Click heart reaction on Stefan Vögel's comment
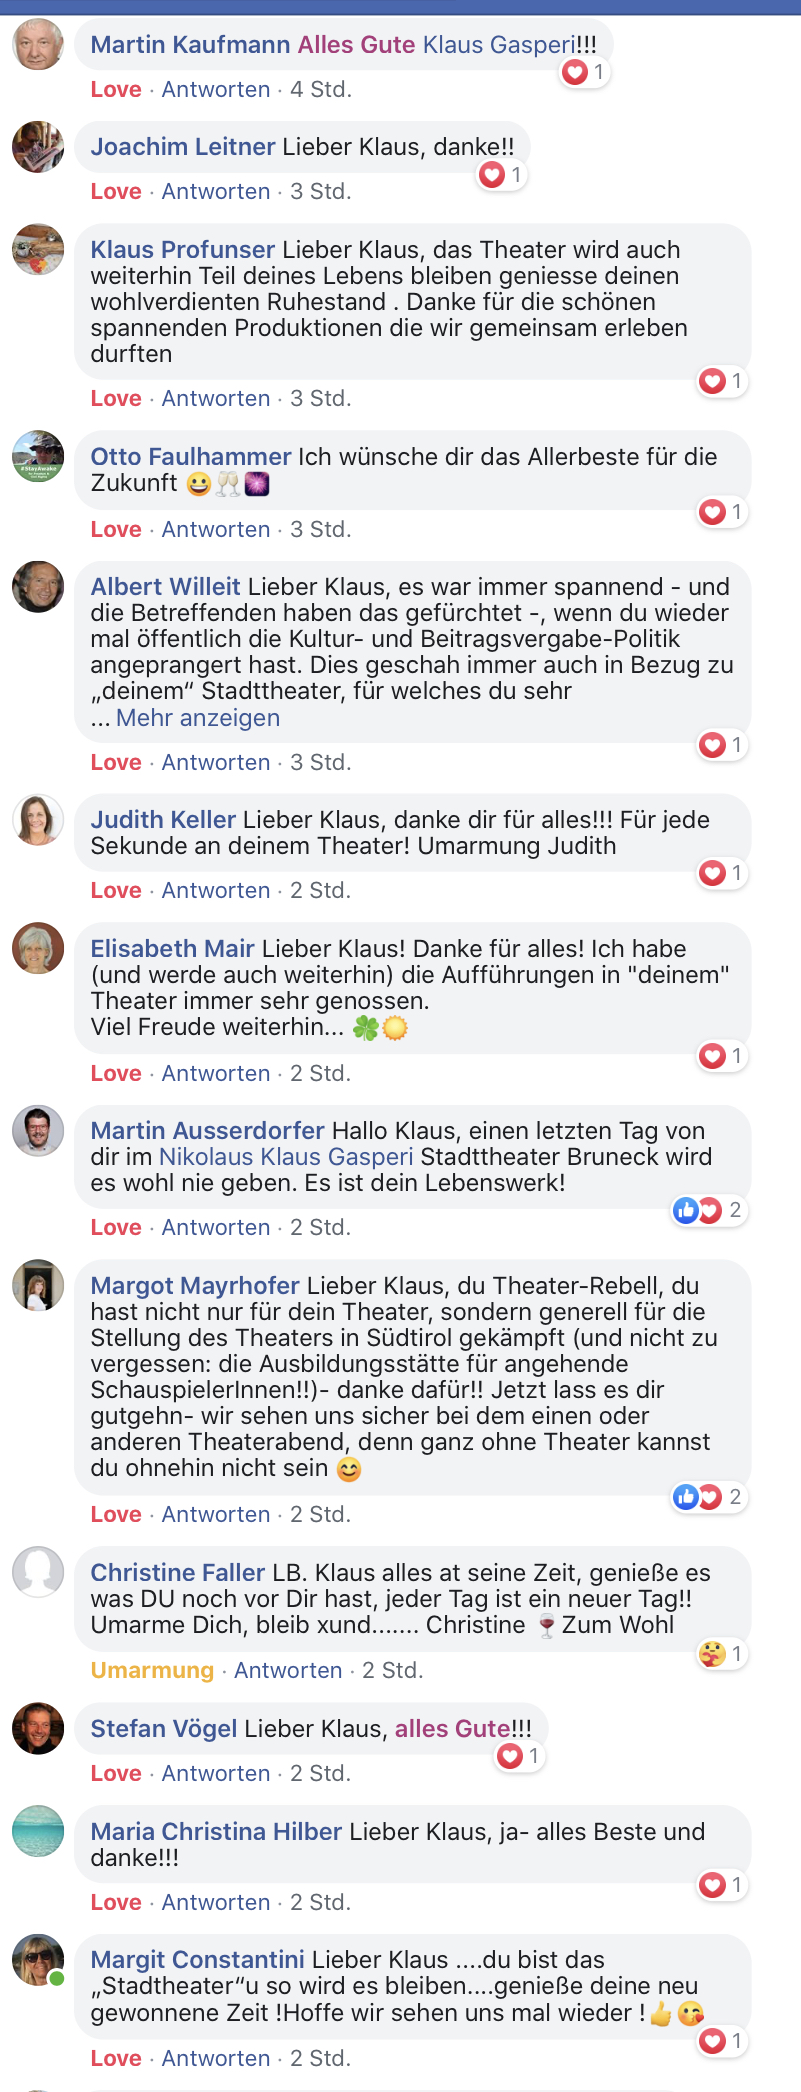Screen dimensions: 801x2092 click(519, 1756)
